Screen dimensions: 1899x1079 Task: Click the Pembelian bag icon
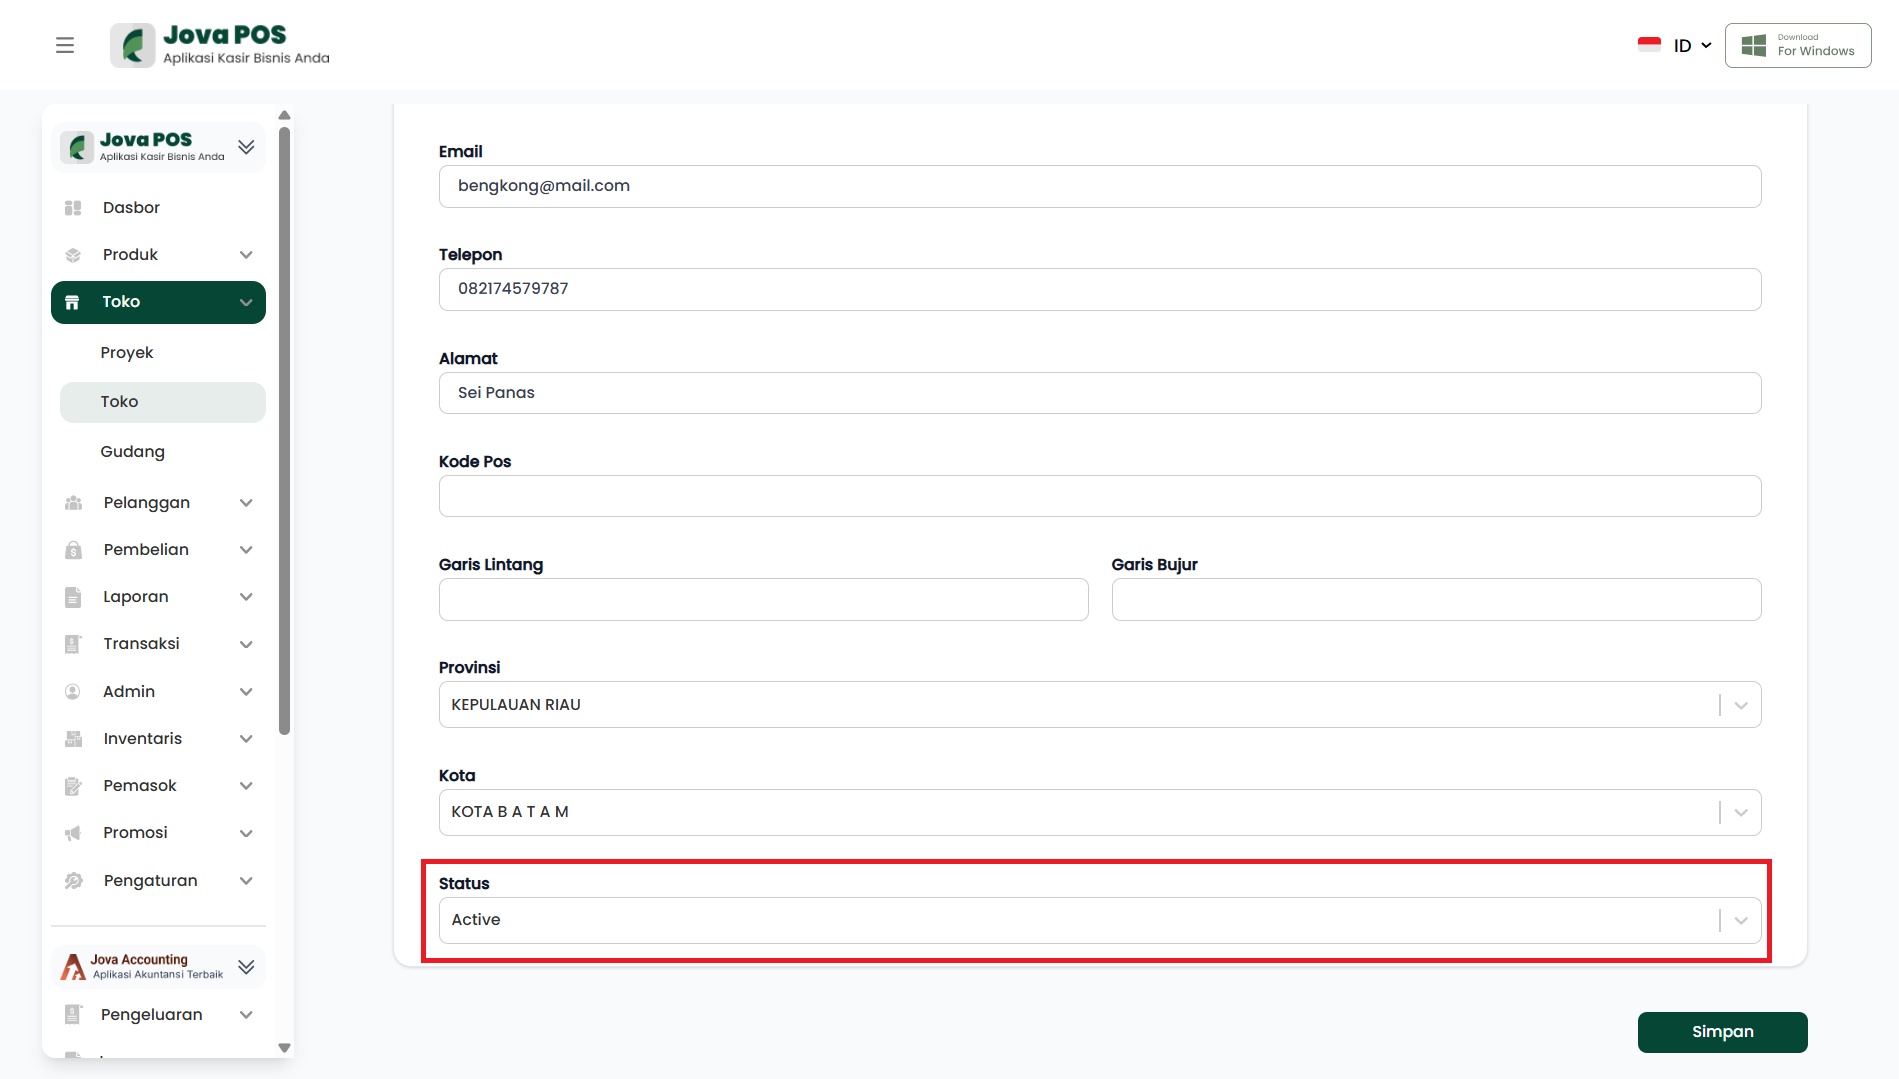(x=73, y=550)
